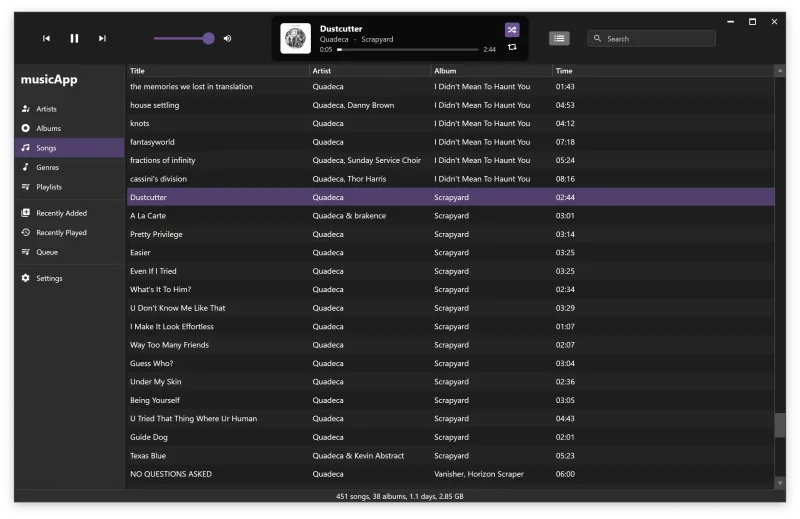The image size is (800, 519).
Task: Select the song 'Being Yourself'
Action: [451, 400]
